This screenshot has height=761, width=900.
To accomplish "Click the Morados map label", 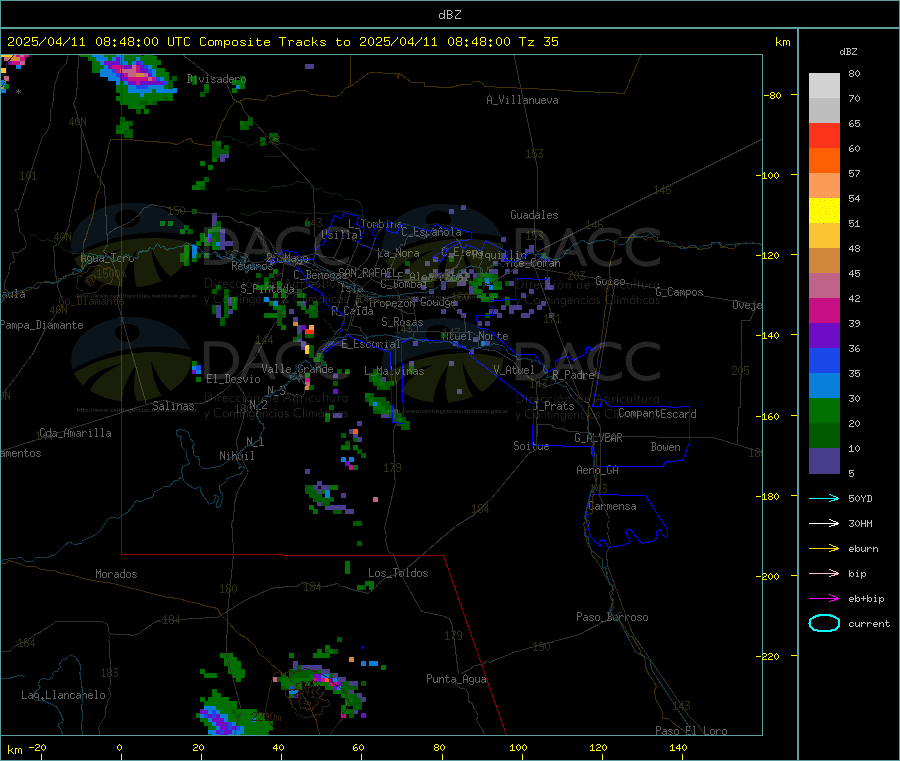I will [x=116, y=574].
